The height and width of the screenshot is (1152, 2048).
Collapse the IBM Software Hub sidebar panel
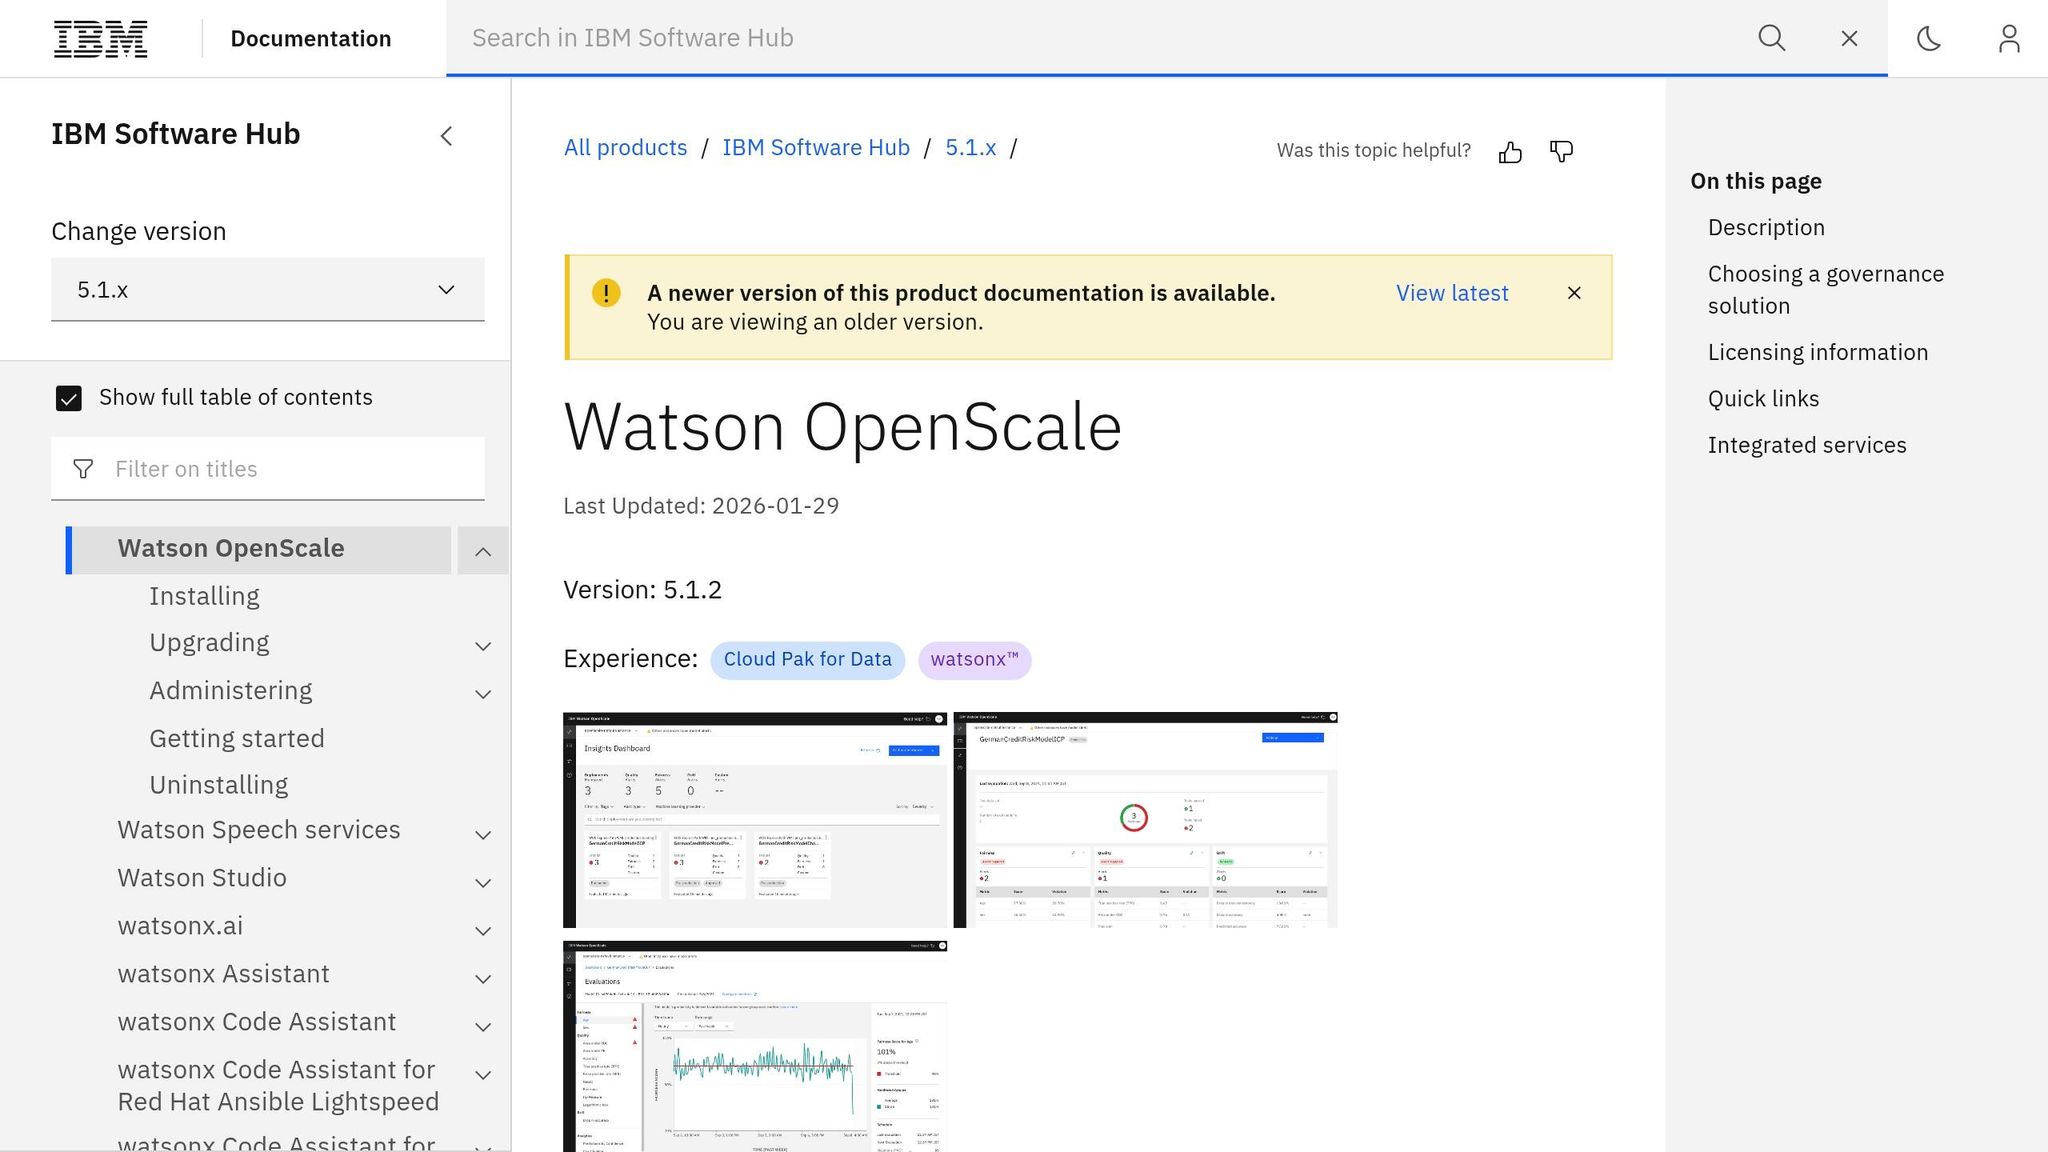click(x=446, y=135)
